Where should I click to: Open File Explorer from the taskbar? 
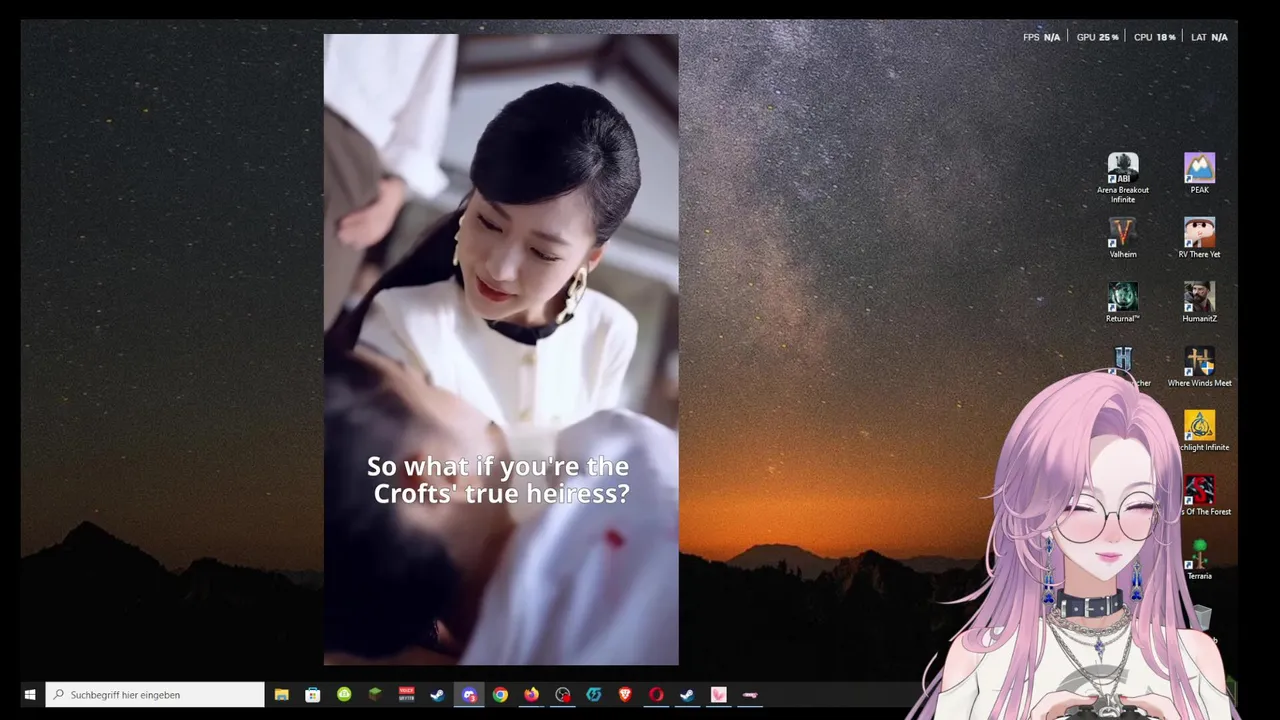282,695
